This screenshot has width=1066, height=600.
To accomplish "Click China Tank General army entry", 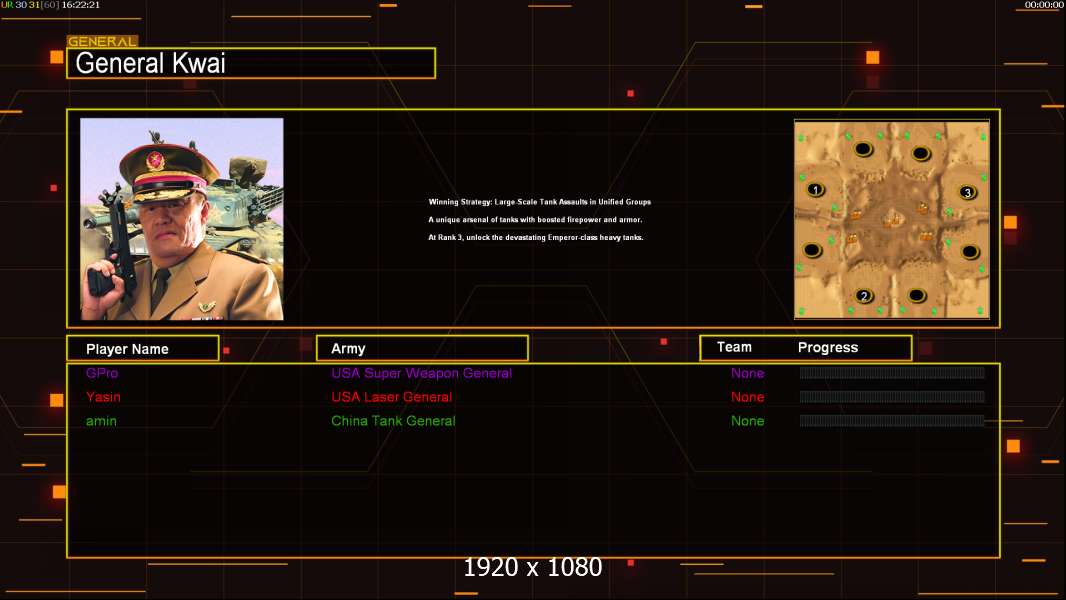I will click(393, 421).
